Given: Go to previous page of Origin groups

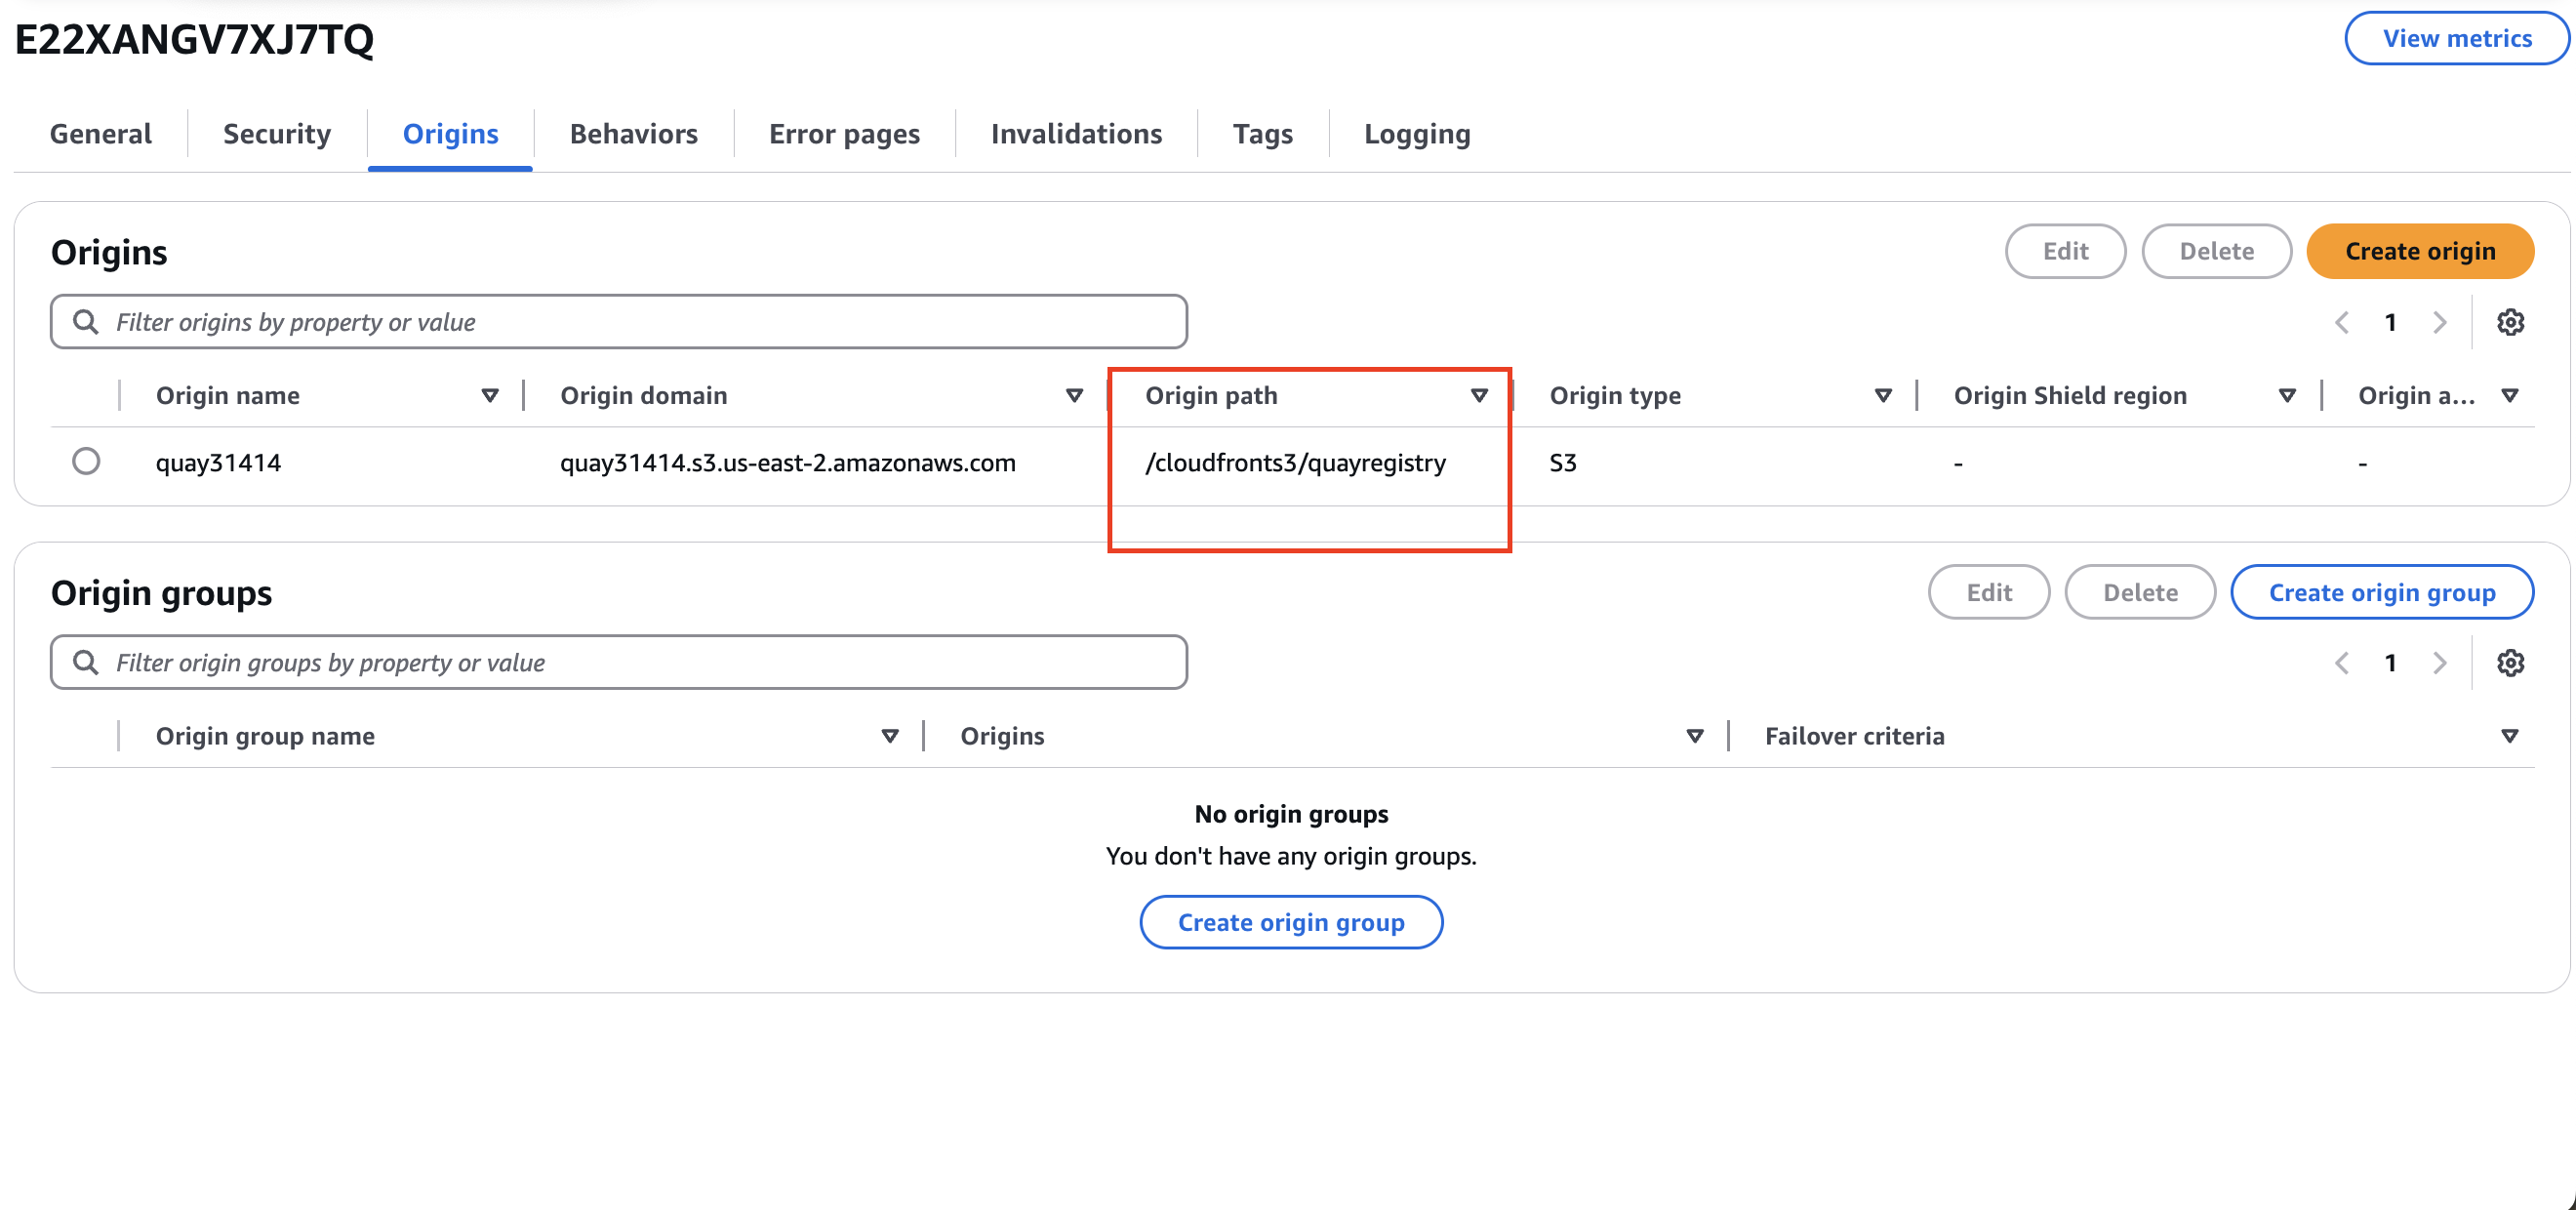Looking at the screenshot, I should (x=2342, y=663).
